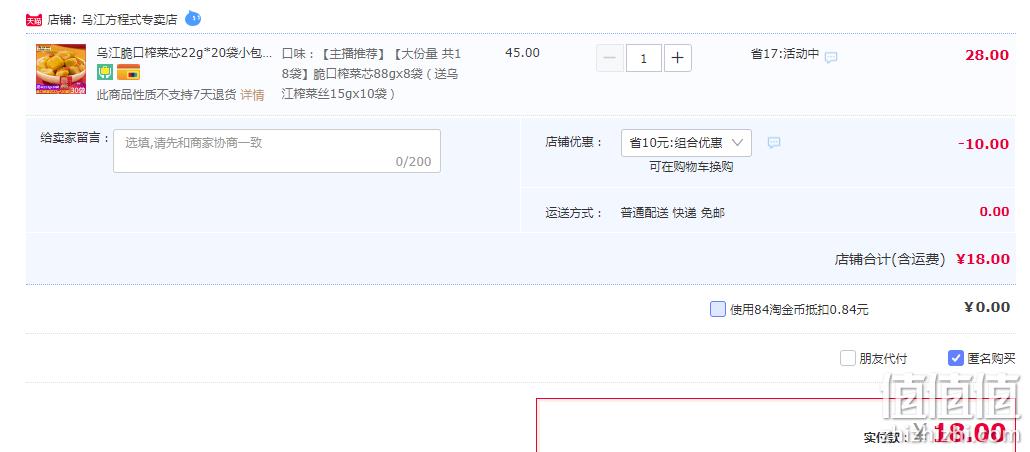Click the comment icon beside 省17:活动中
The height and width of the screenshot is (452, 1030).
[831, 57]
